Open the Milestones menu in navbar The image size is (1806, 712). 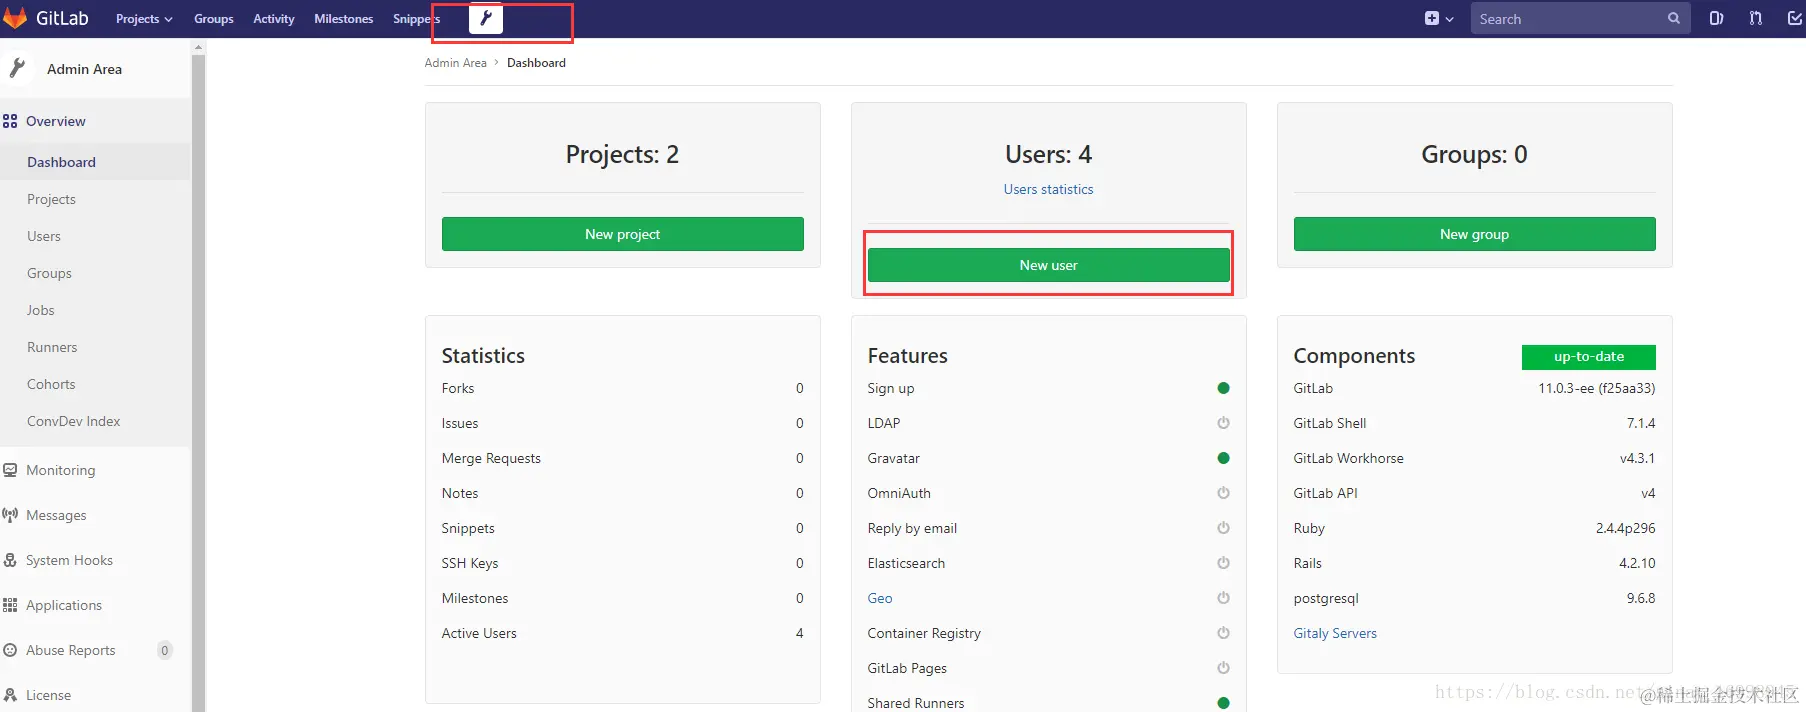coord(343,19)
